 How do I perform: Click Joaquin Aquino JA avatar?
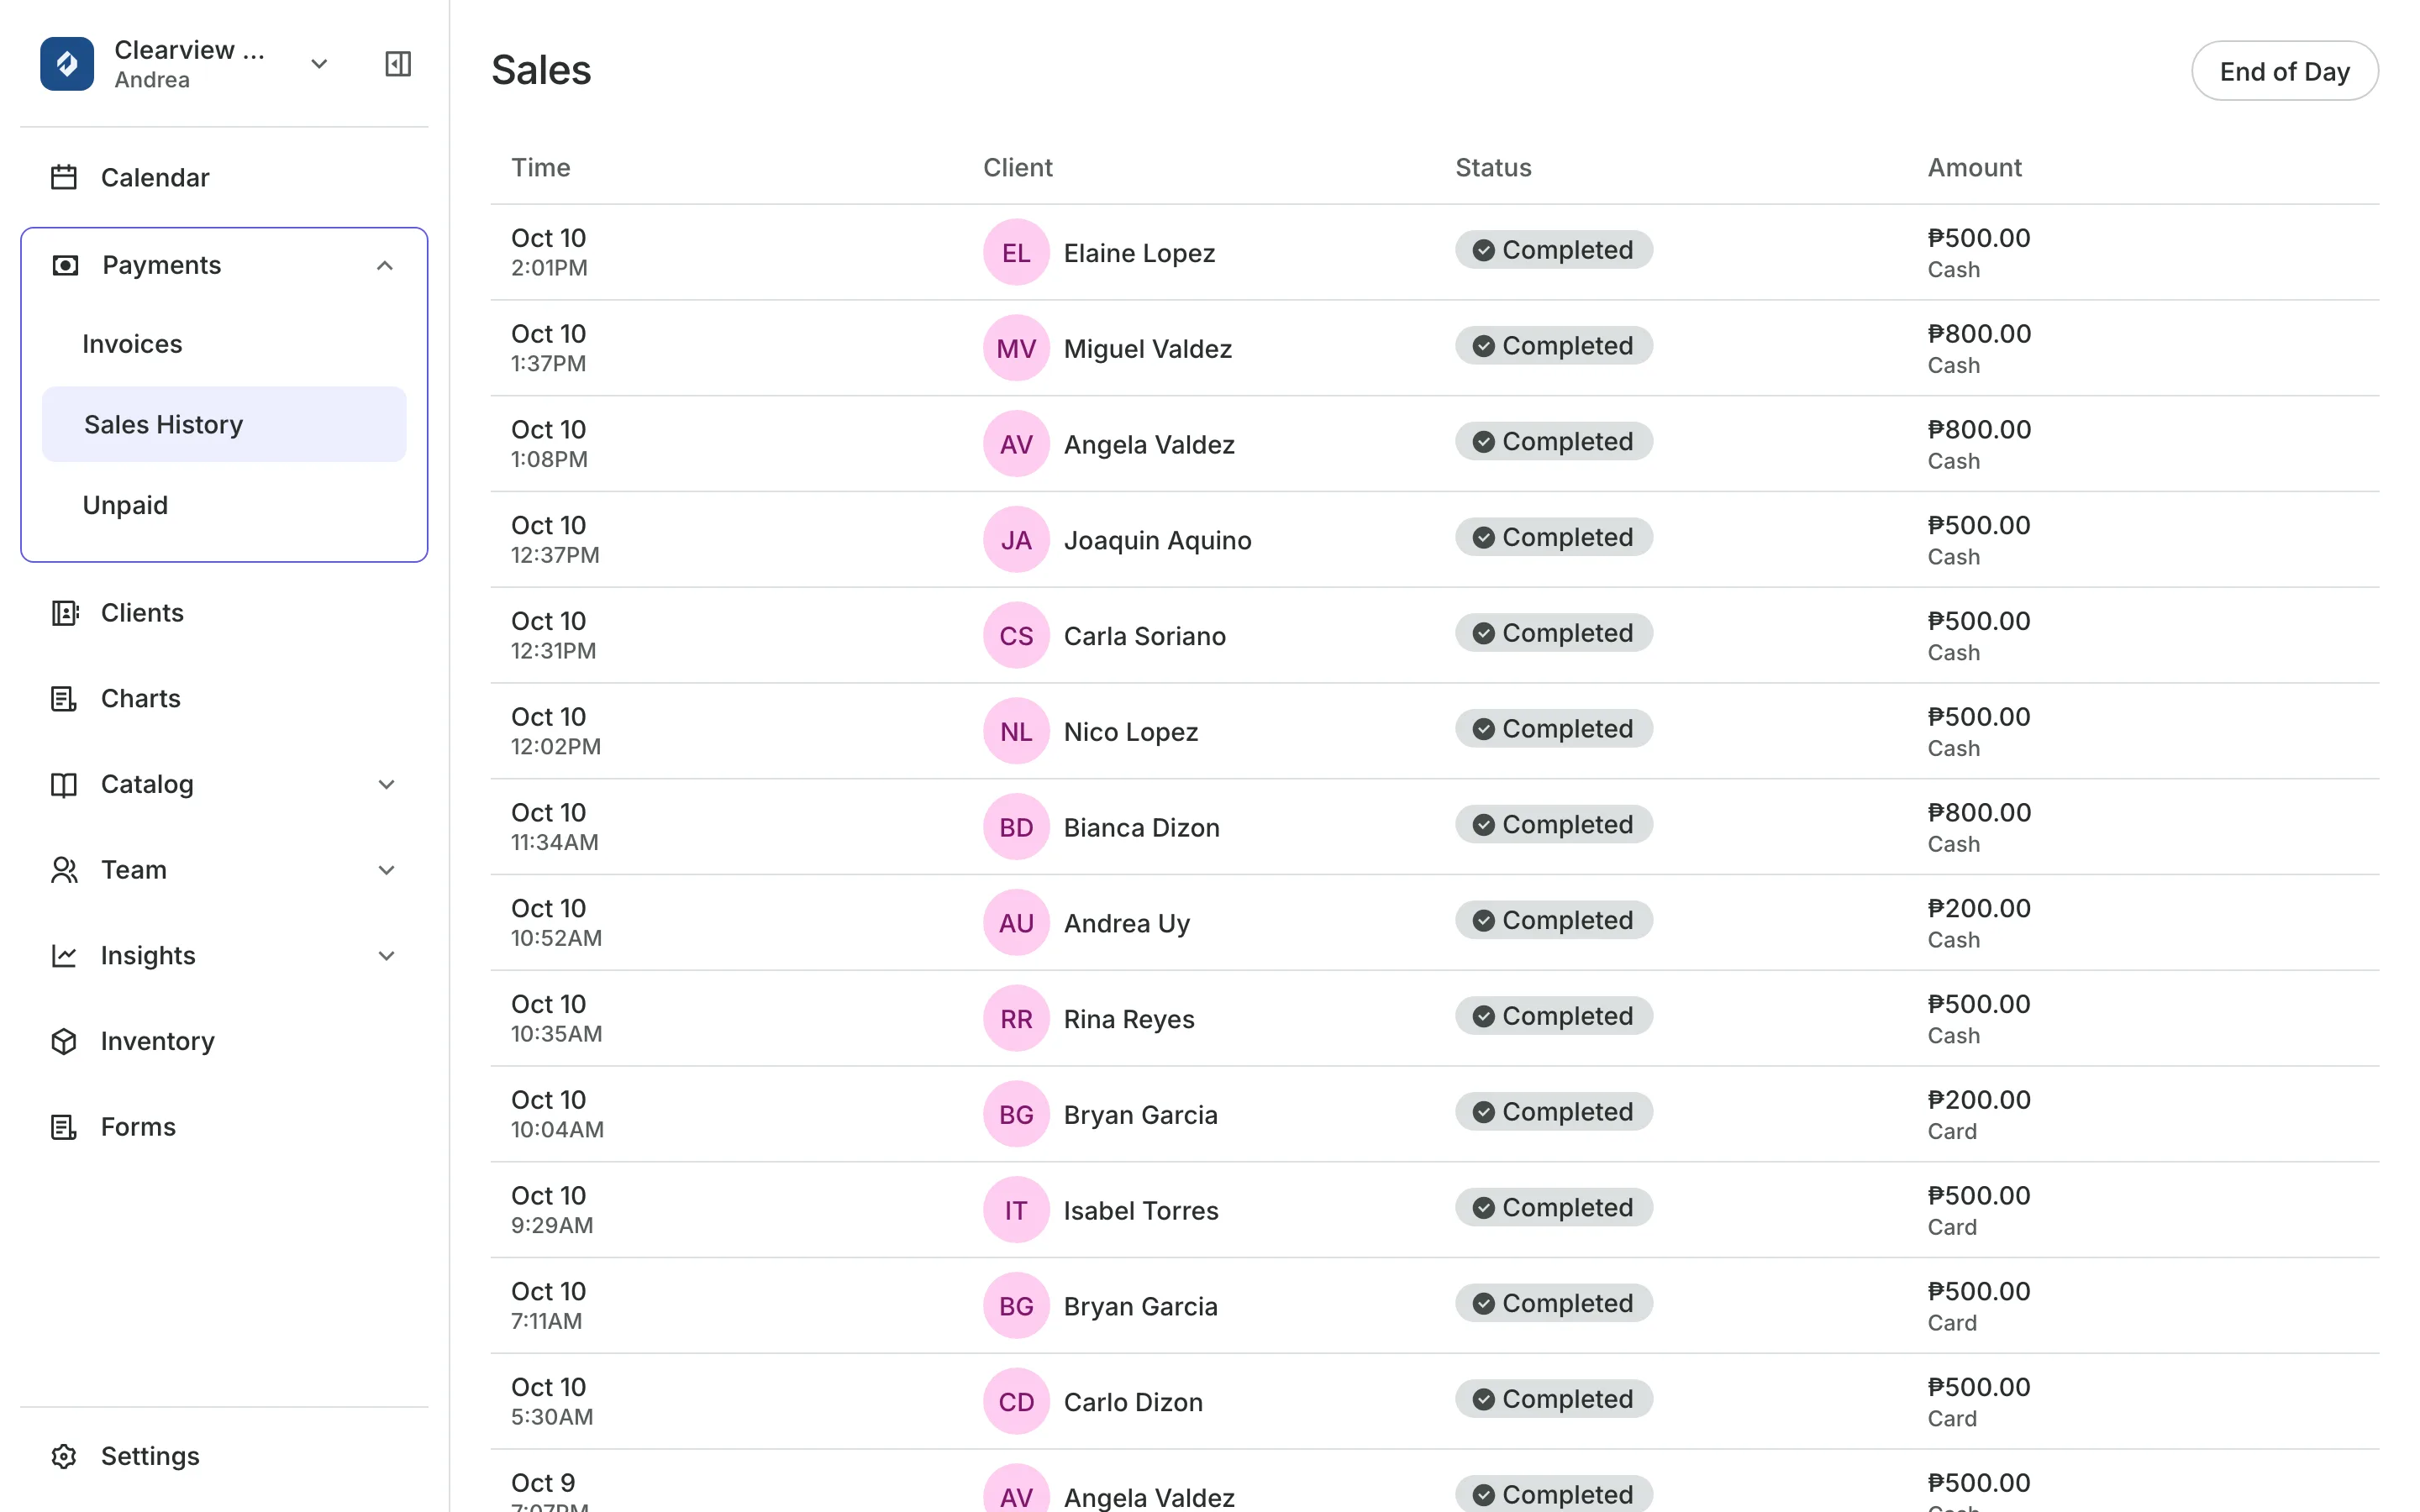(1016, 540)
